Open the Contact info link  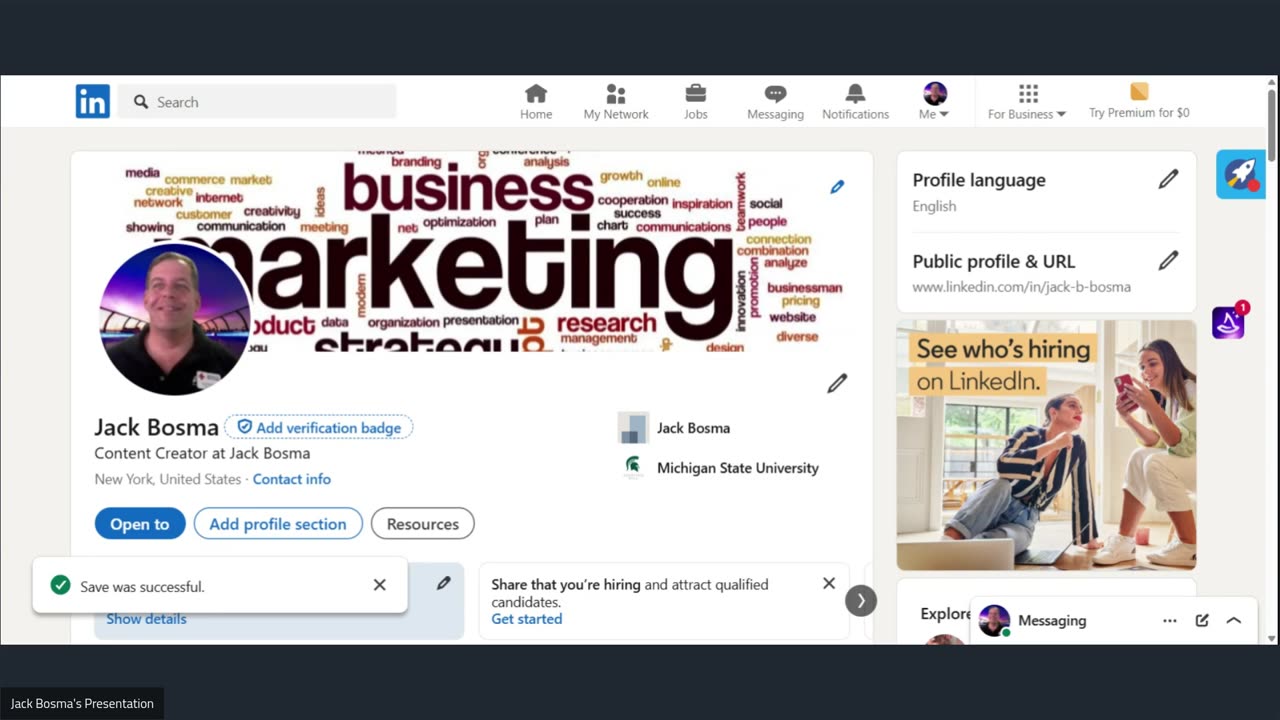tap(291, 479)
